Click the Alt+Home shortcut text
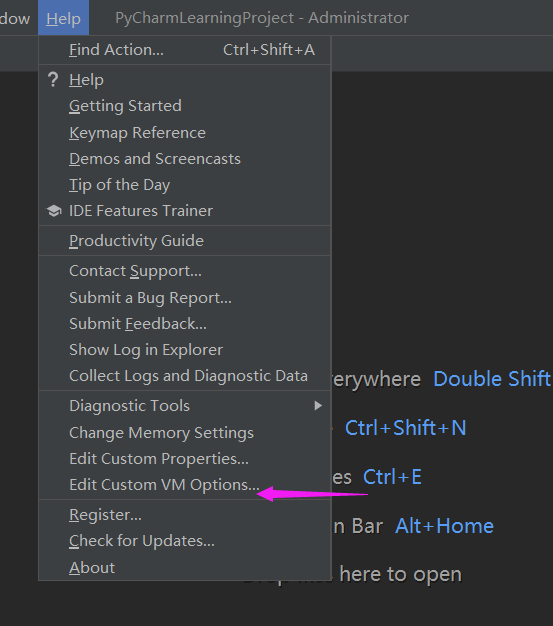This screenshot has width=553, height=626. 444,526
